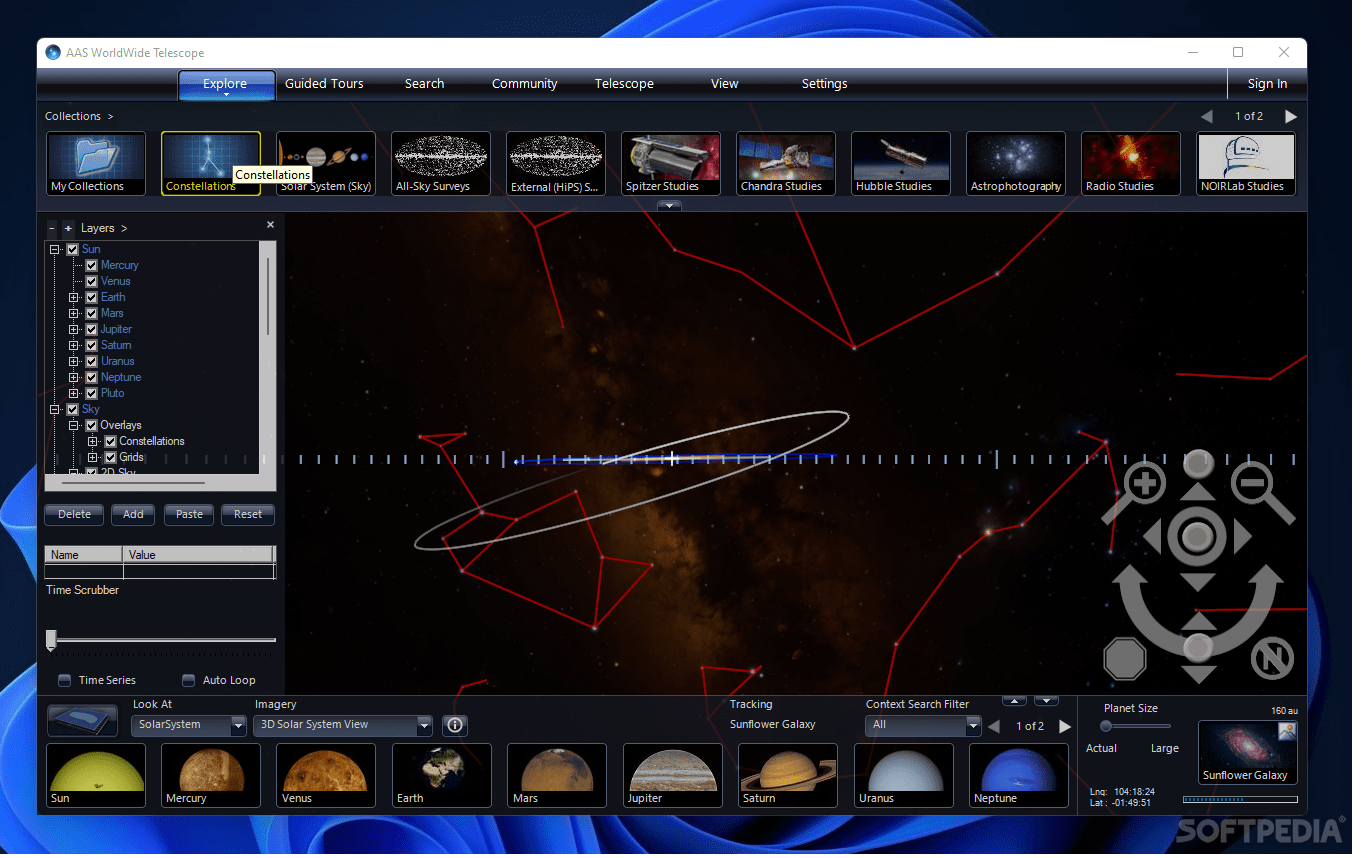Click the Delete layer button
This screenshot has height=858, width=1361.
click(75, 515)
